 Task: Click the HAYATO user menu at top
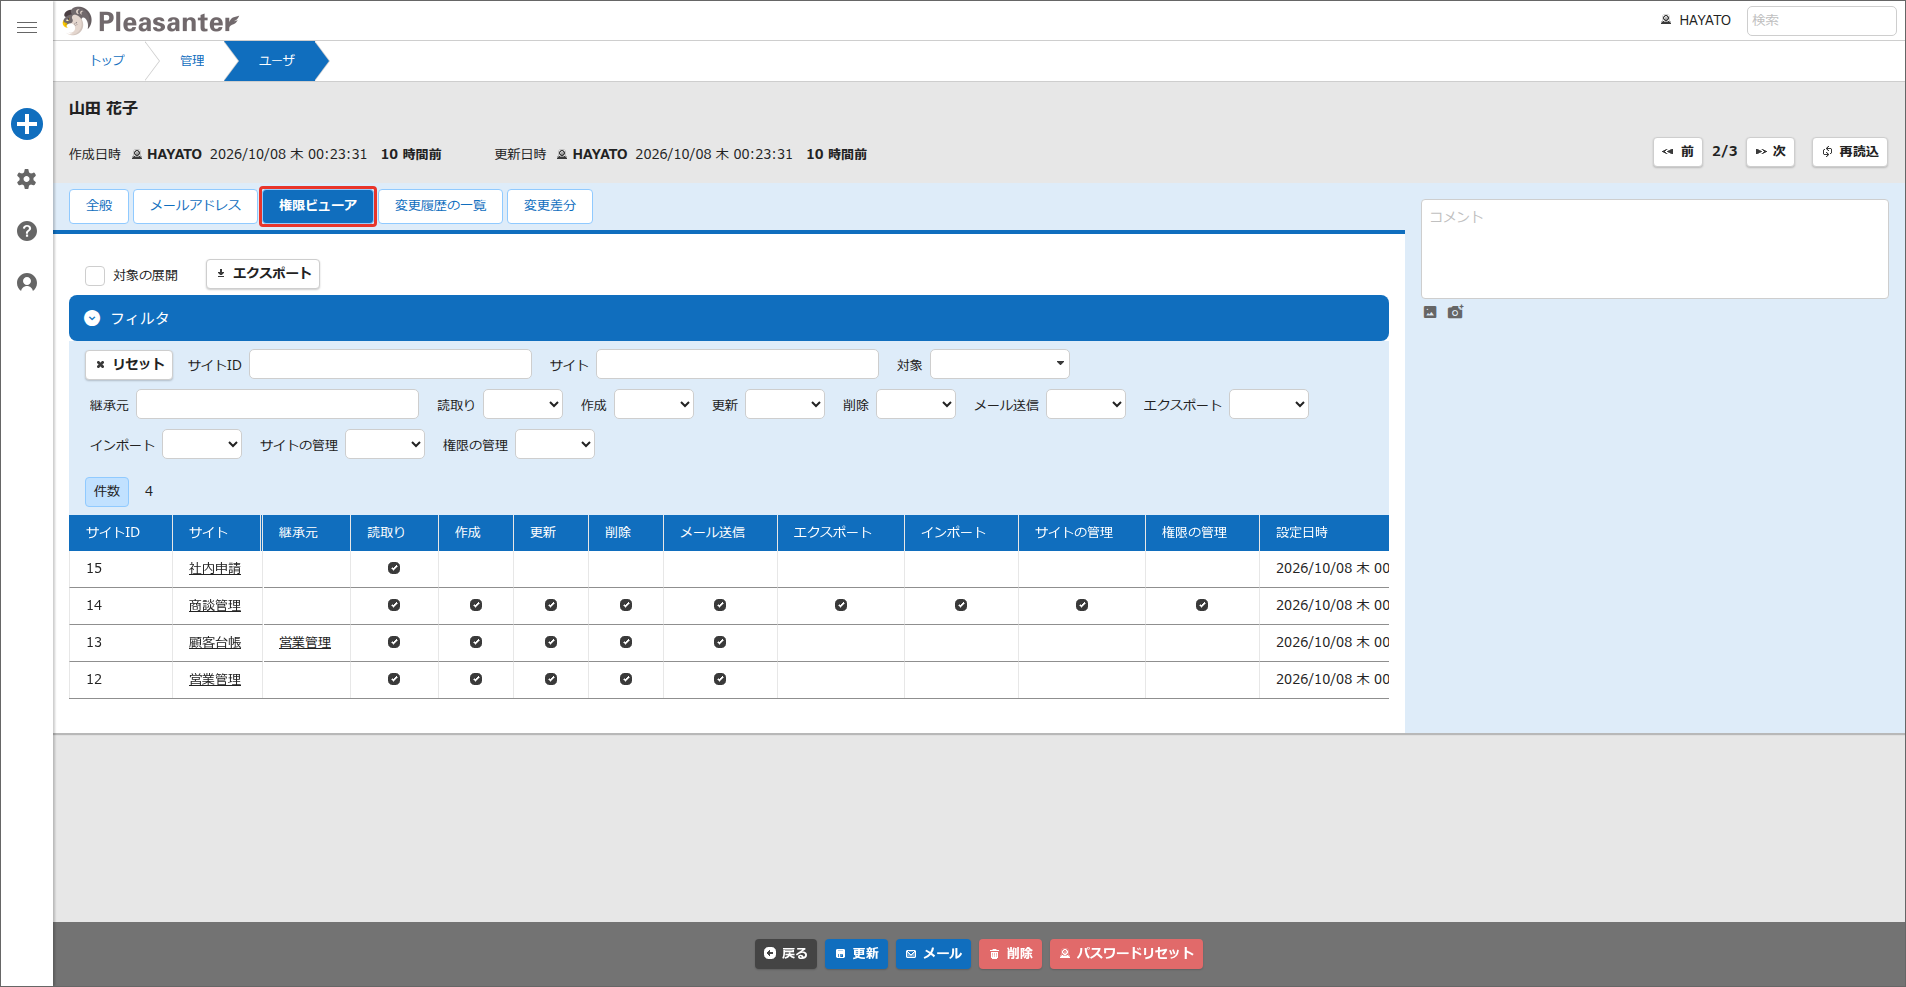(x=1696, y=20)
